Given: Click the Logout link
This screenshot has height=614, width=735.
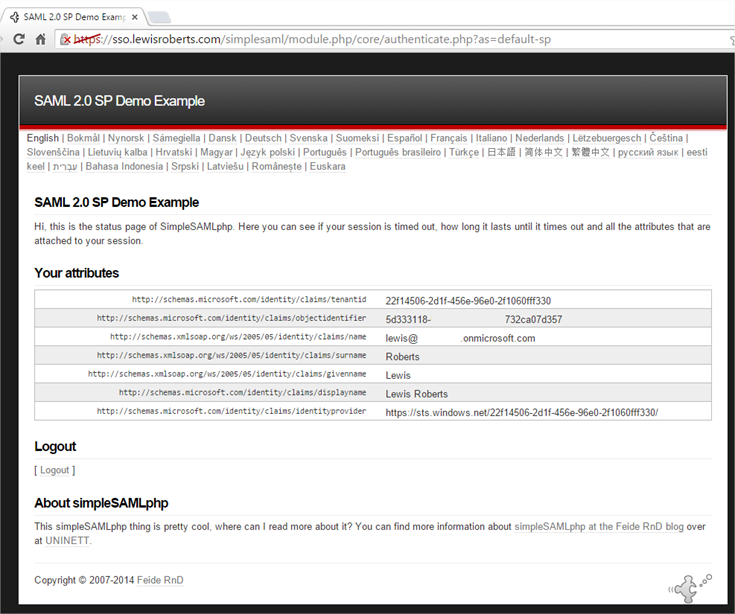Looking at the screenshot, I should pyautogui.click(x=54, y=470).
